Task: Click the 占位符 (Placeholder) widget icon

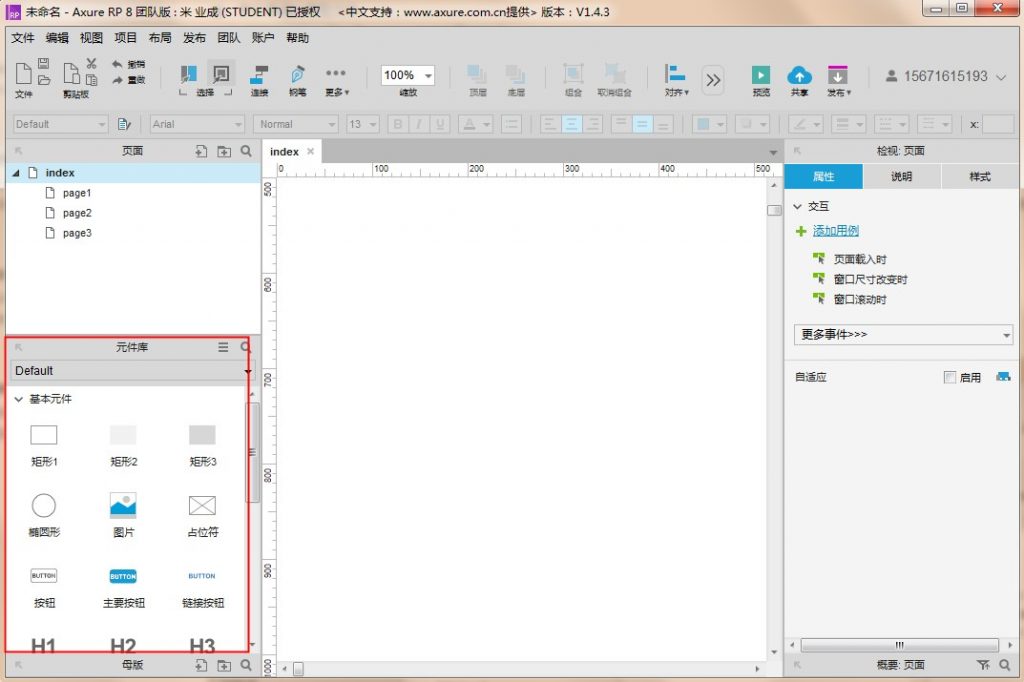Action: pyautogui.click(x=202, y=506)
